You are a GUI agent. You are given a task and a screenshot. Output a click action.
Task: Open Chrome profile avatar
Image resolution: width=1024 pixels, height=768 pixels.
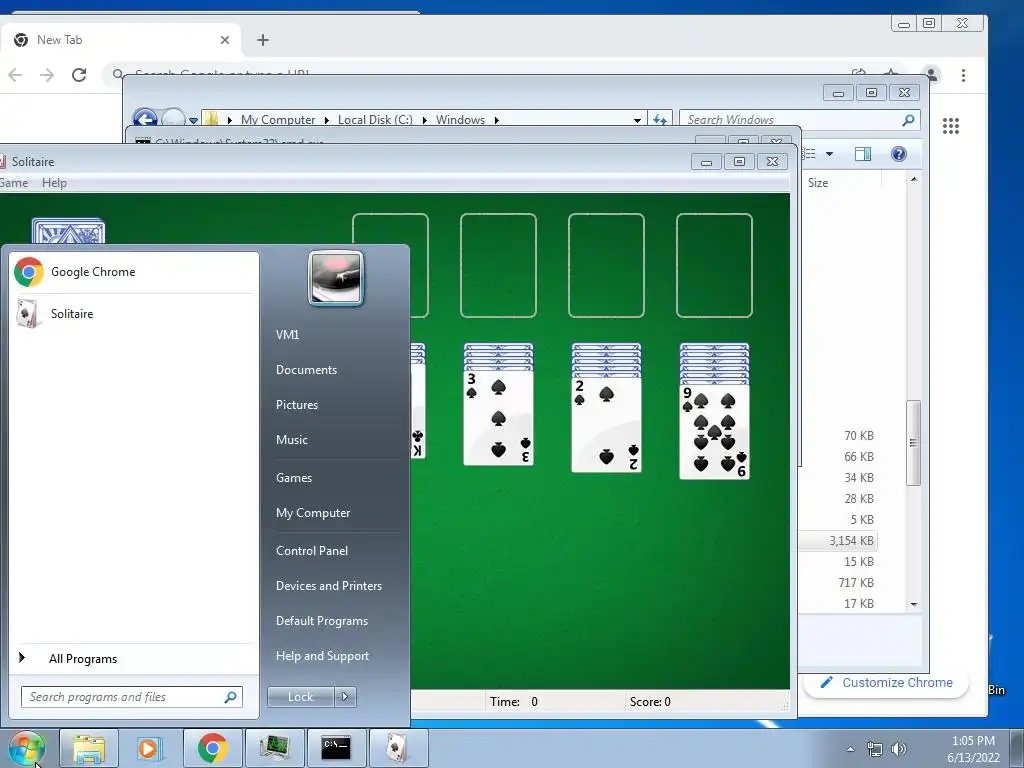click(x=931, y=74)
